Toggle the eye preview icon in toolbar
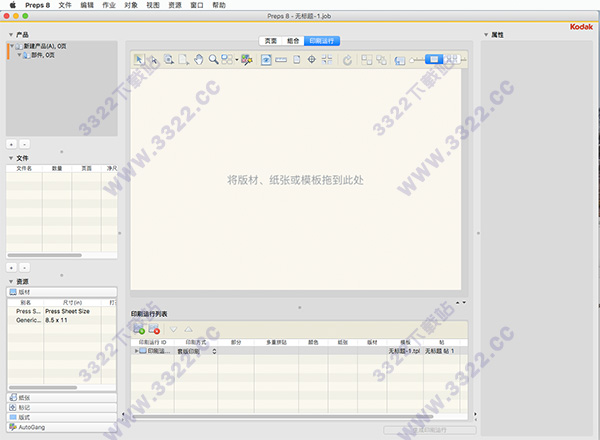Viewport: 600px width, 440px height. [x=266, y=59]
